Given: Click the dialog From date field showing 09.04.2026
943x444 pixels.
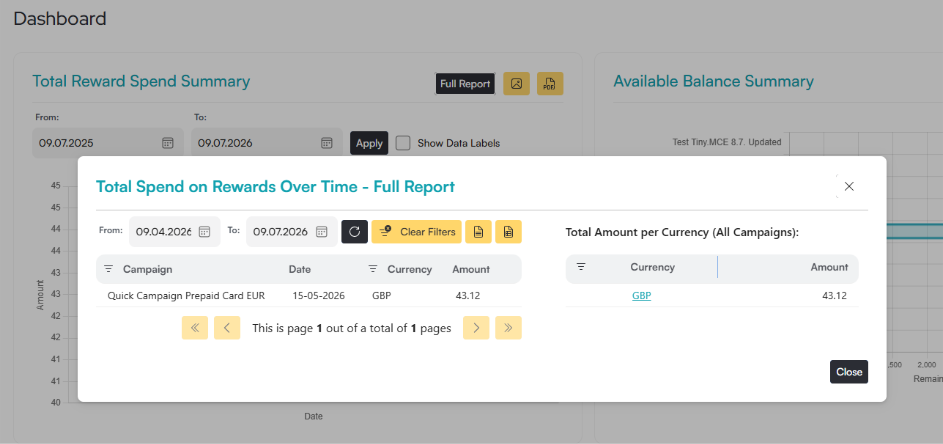Looking at the screenshot, I should click(174, 232).
